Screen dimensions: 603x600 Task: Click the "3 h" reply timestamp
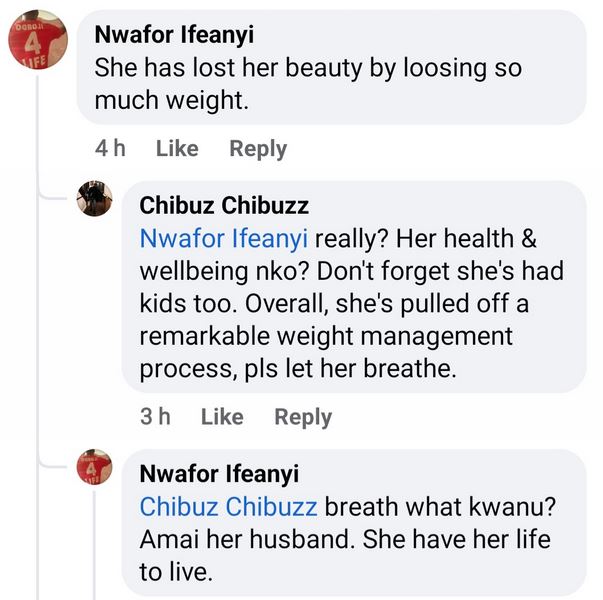[x=155, y=417]
